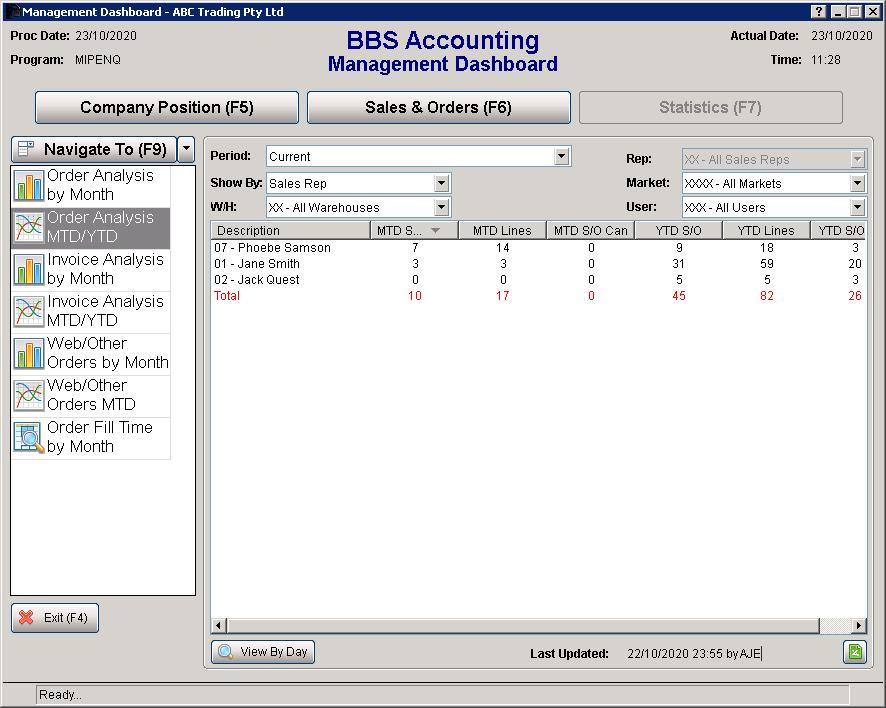Open the User filter dropdown
886x708 pixels.
pos(857,207)
